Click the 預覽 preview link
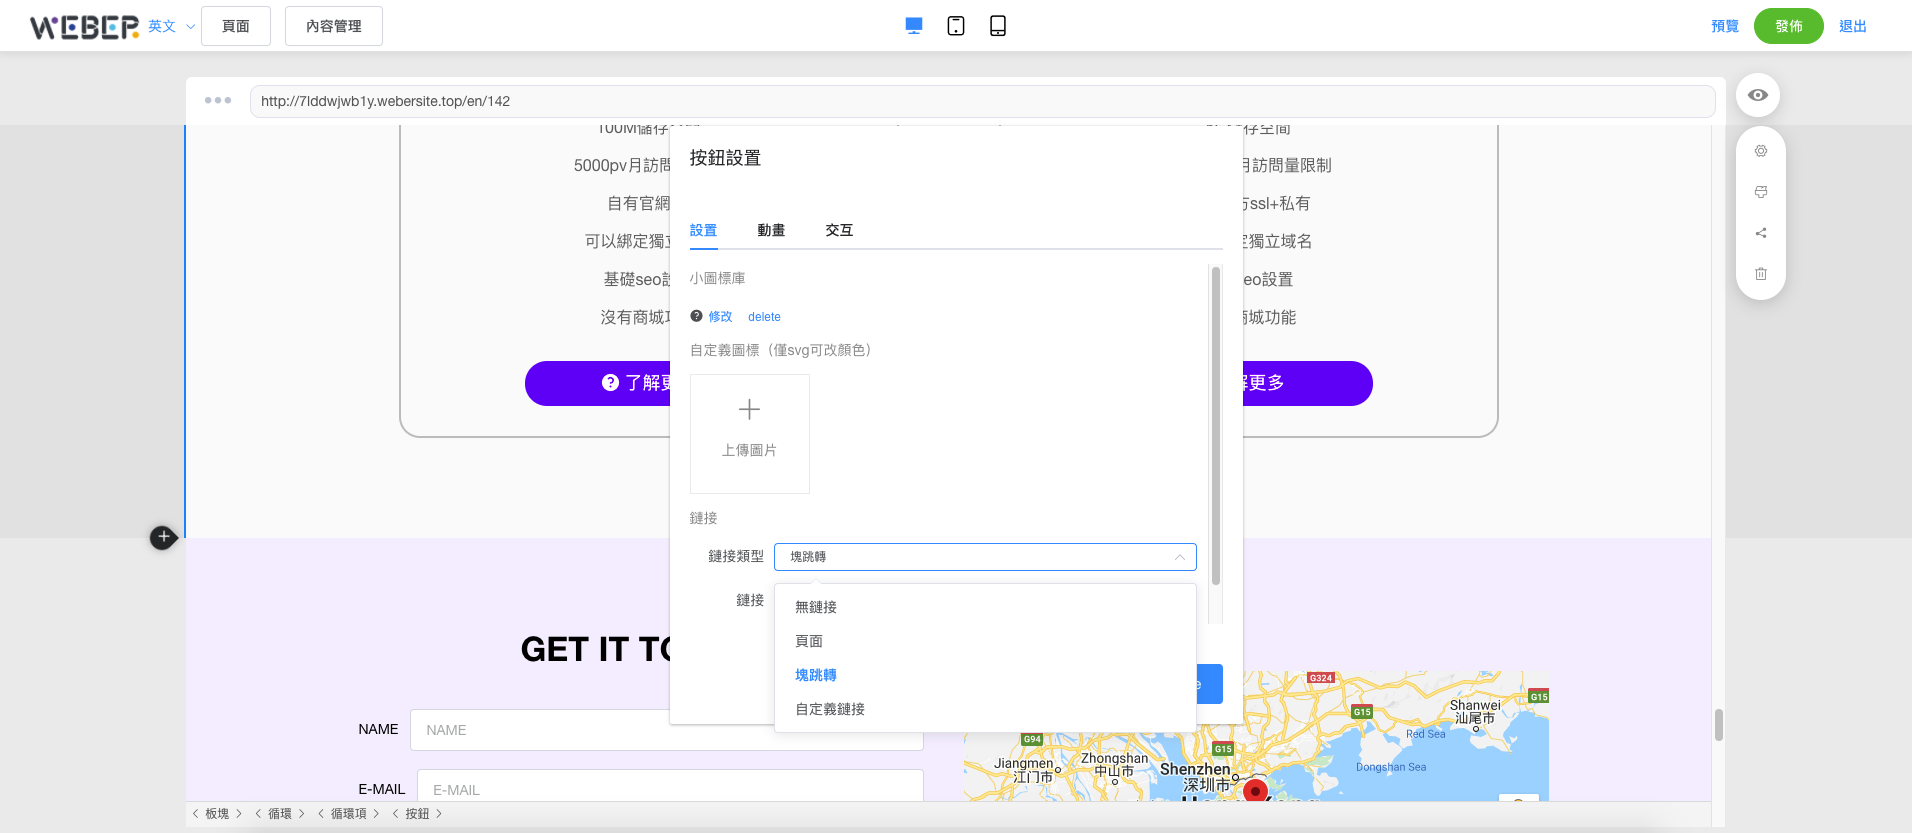This screenshot has width=1912, height=833. click(x=1725, y=26)
